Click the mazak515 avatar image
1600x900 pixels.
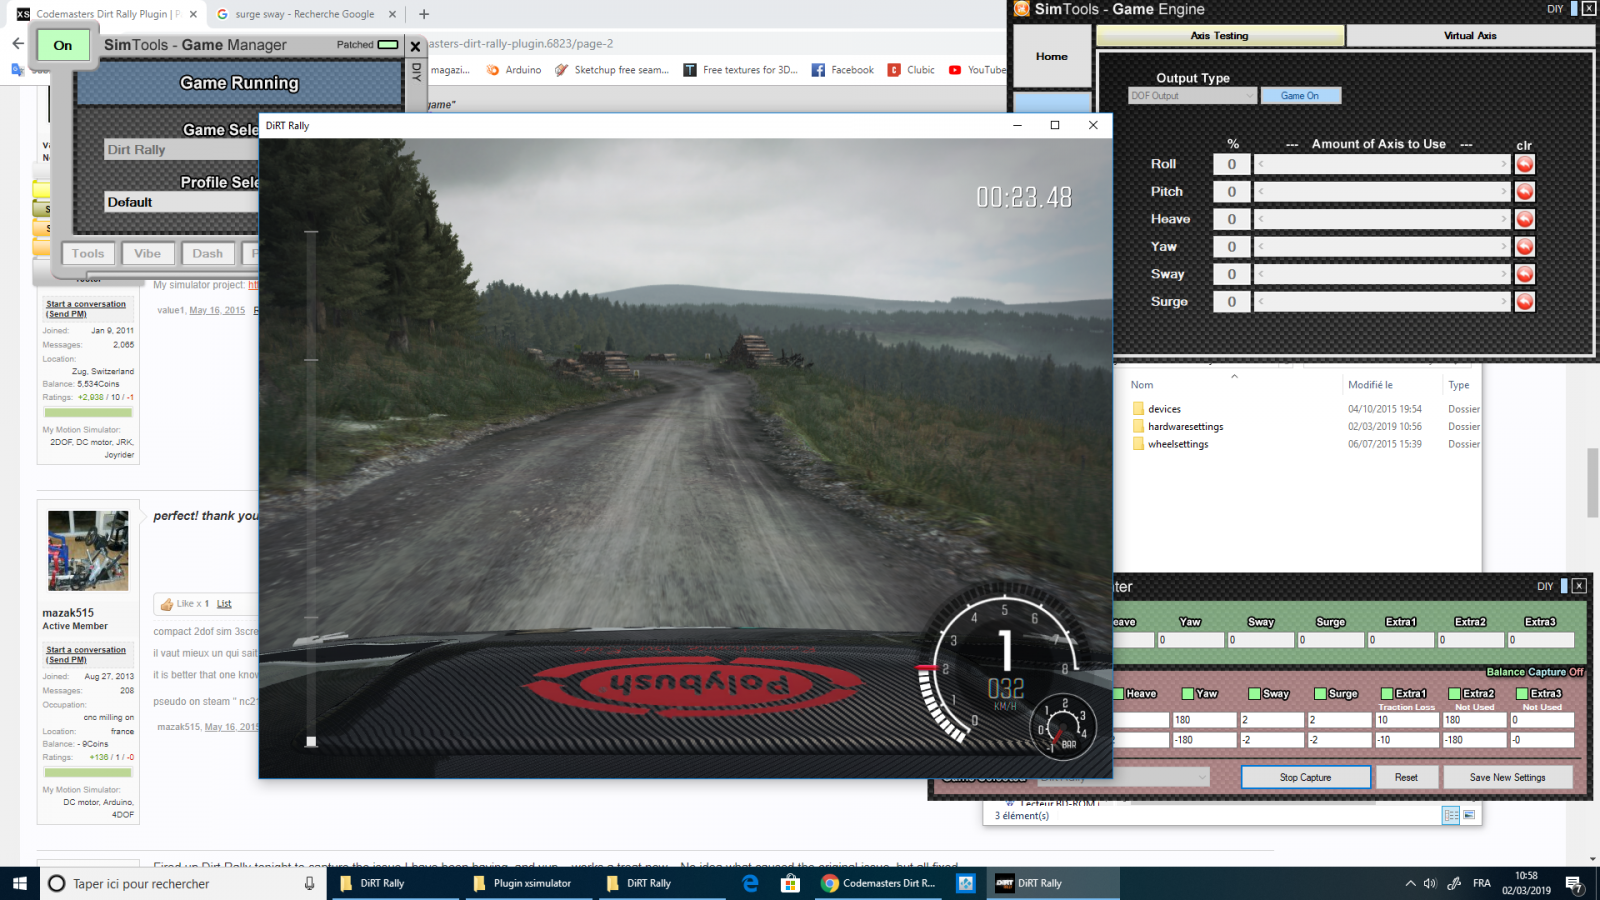(88, 551)
